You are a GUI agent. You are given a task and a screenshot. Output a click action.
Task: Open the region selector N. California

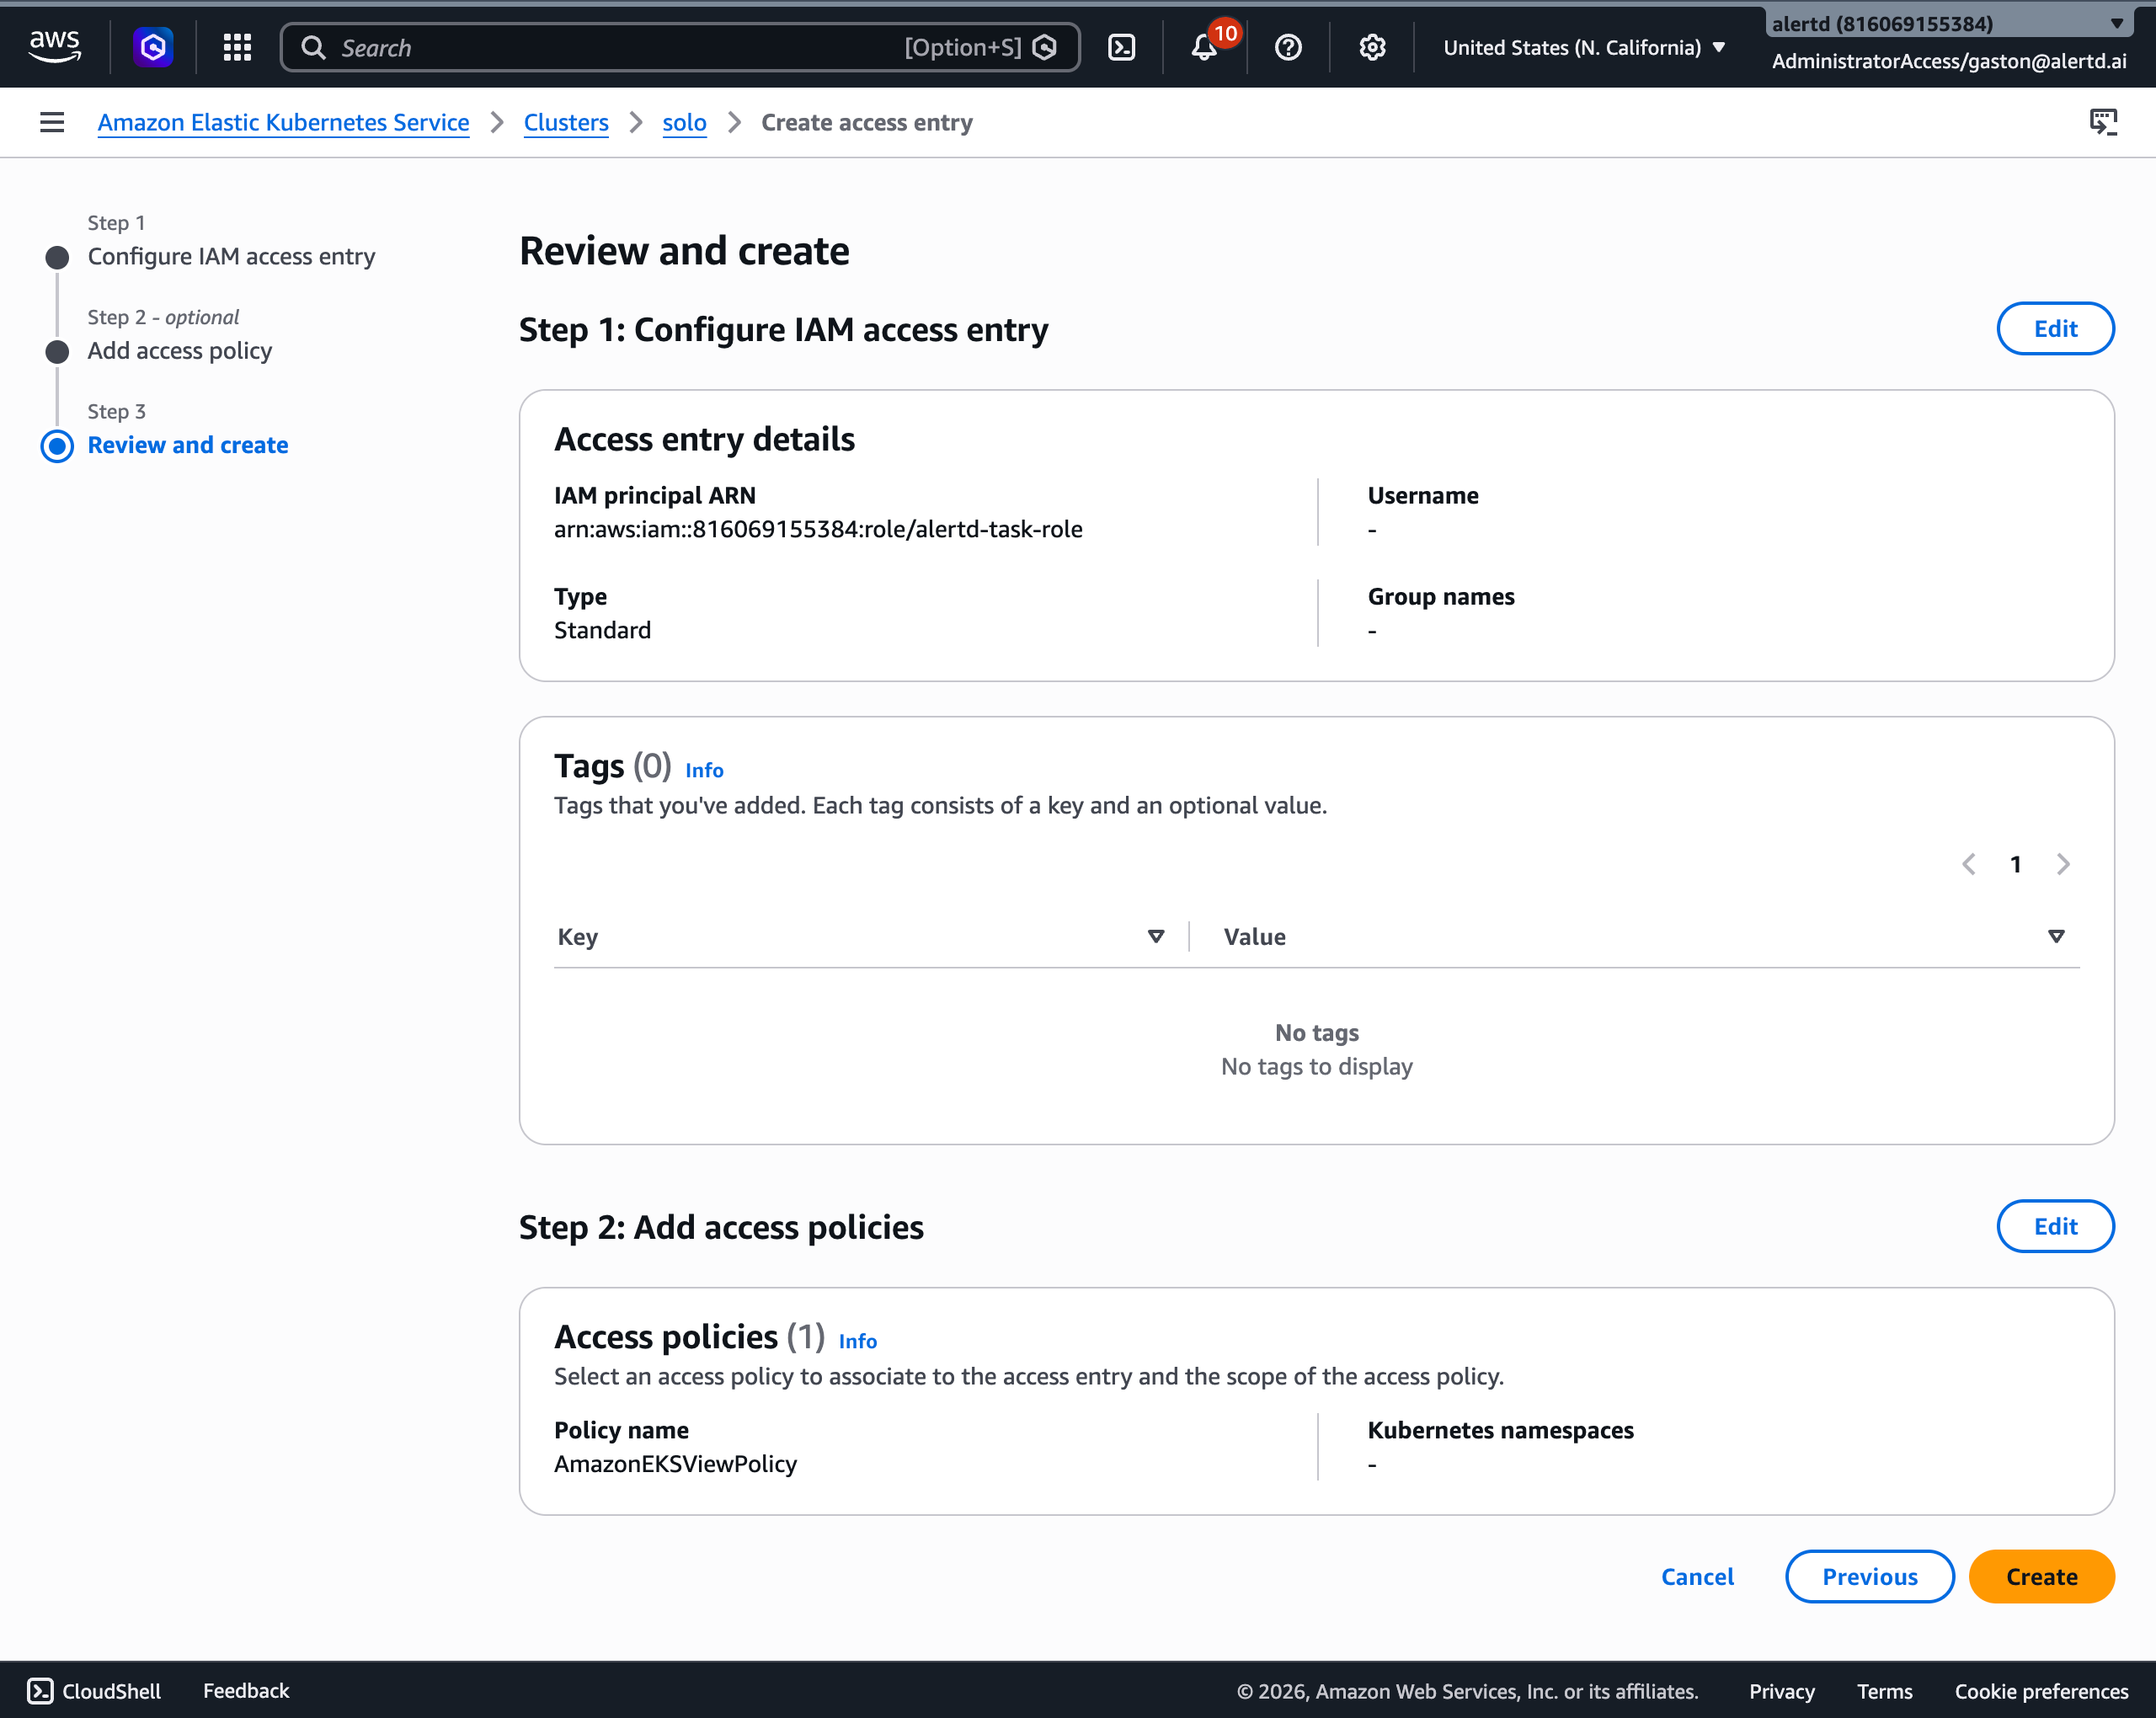click(1584, 47)
